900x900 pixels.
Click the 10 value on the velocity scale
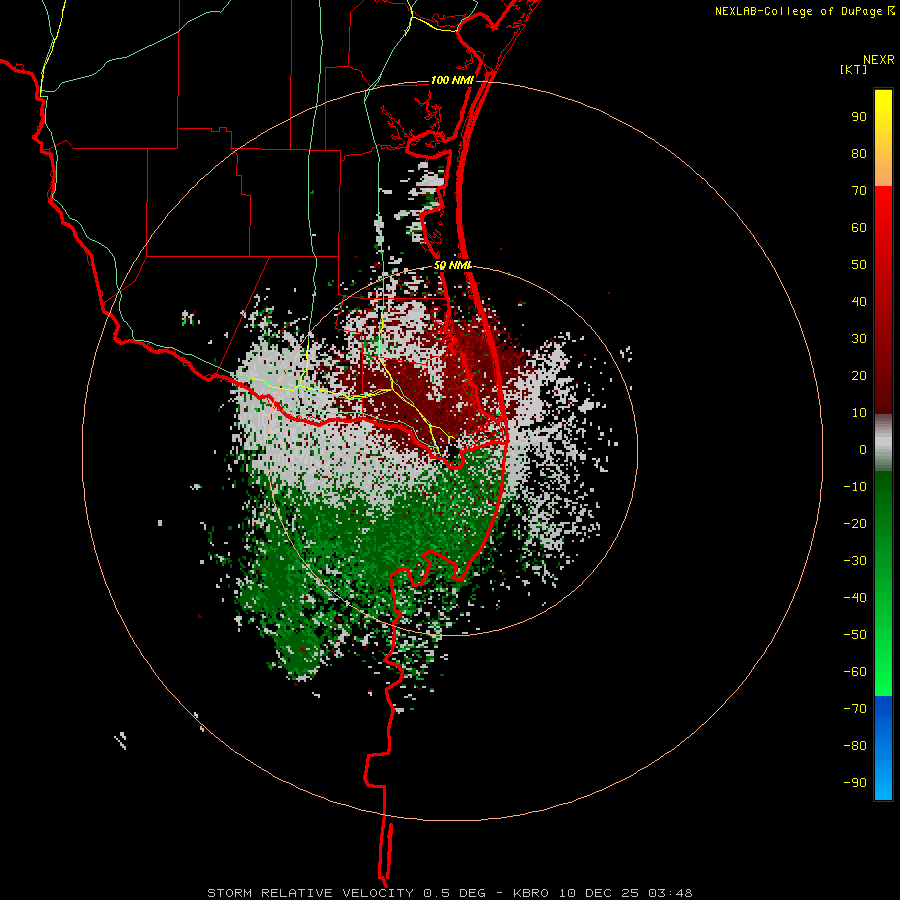[859, 413]
